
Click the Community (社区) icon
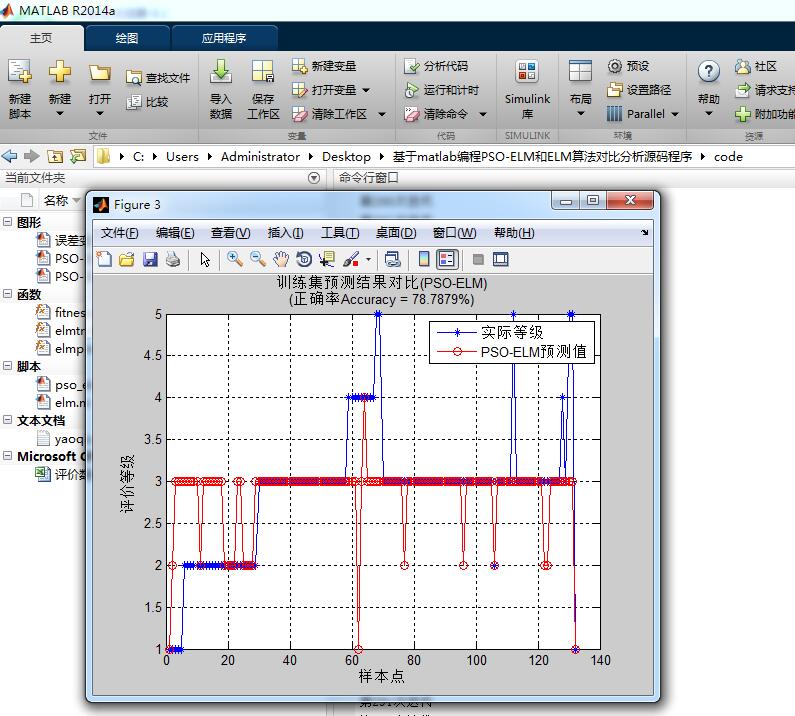[x=743, y=66]
